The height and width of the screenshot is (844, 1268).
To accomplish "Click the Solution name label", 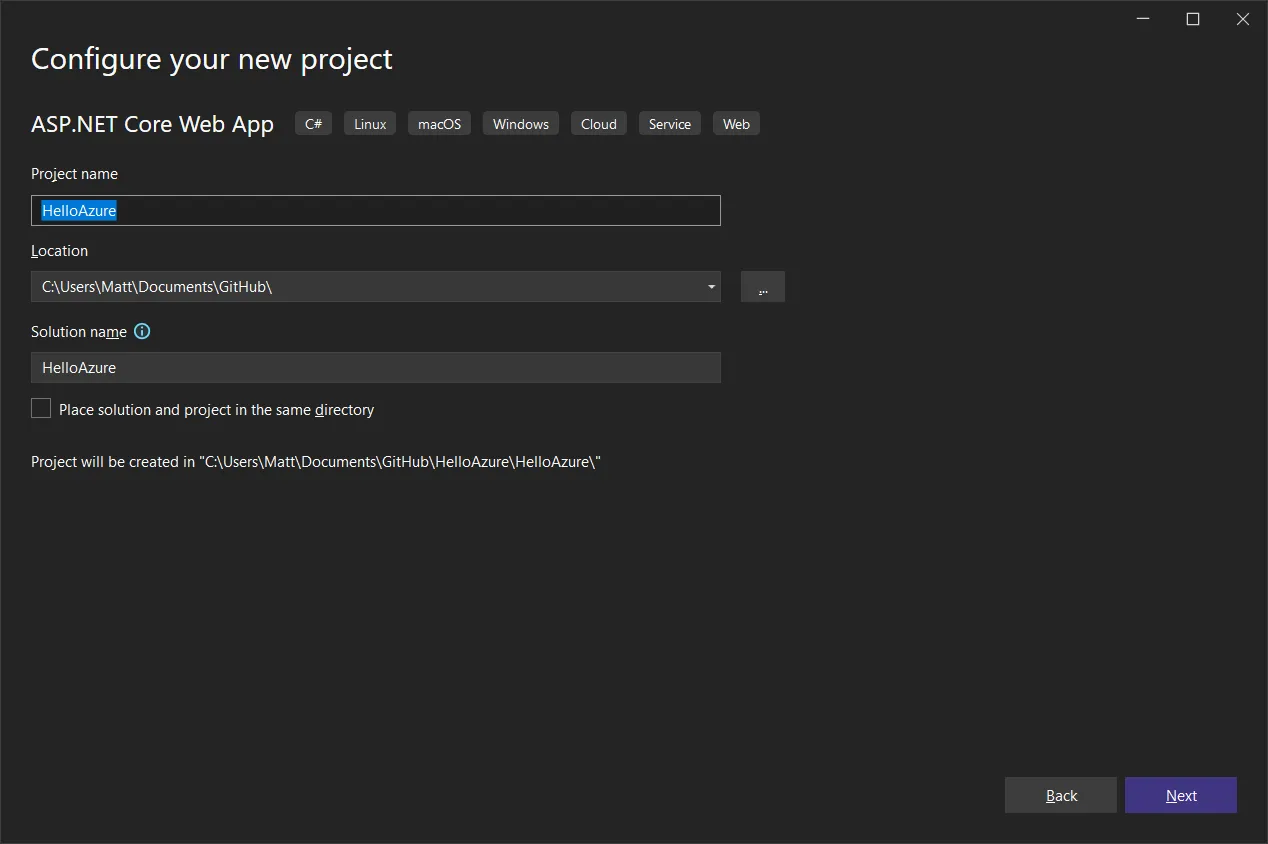I will click(x=79, y=332).
